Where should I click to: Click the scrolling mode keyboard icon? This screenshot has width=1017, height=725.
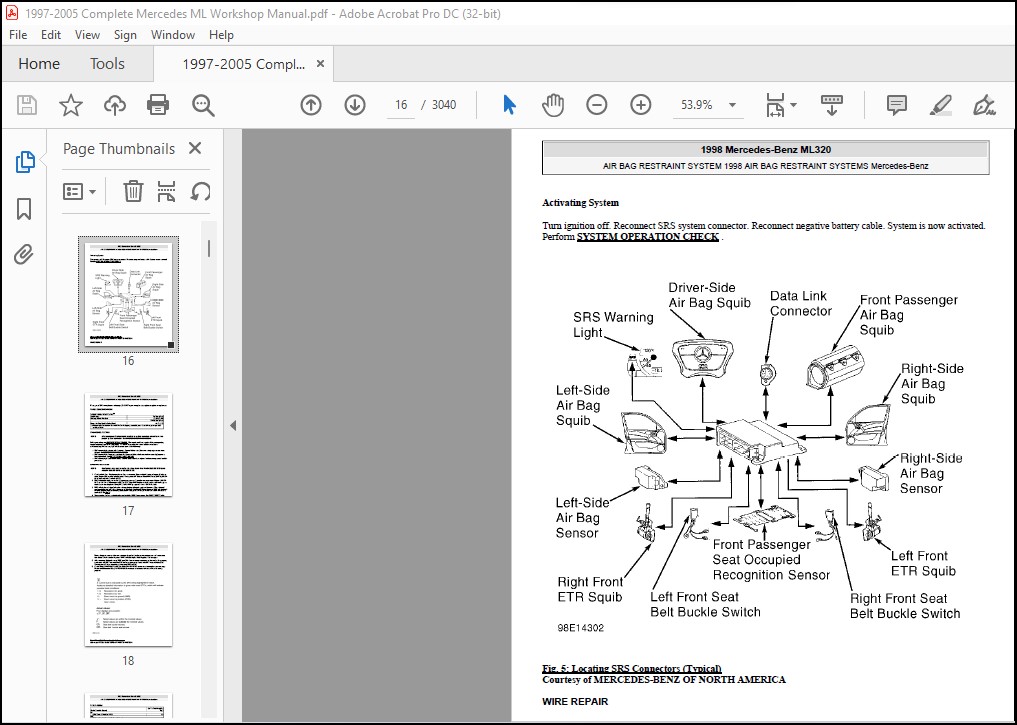832,105
